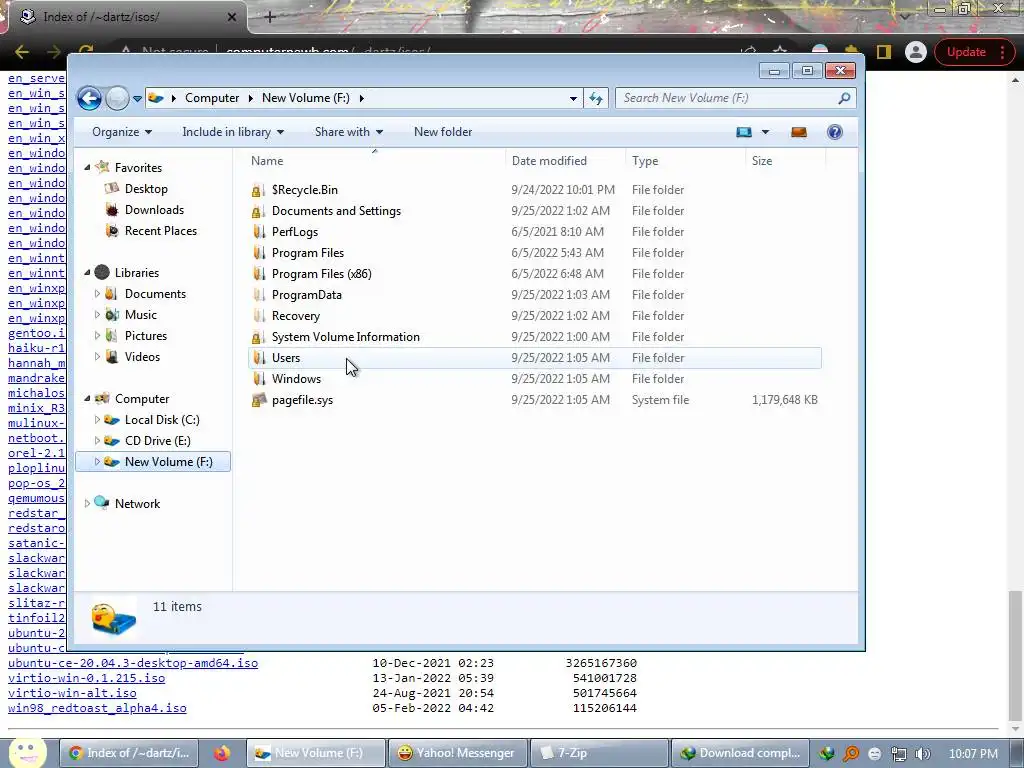Open the recent pages dropdown arrow
The height and width of the screenshot is (768, 1024).
pos(137,99)
